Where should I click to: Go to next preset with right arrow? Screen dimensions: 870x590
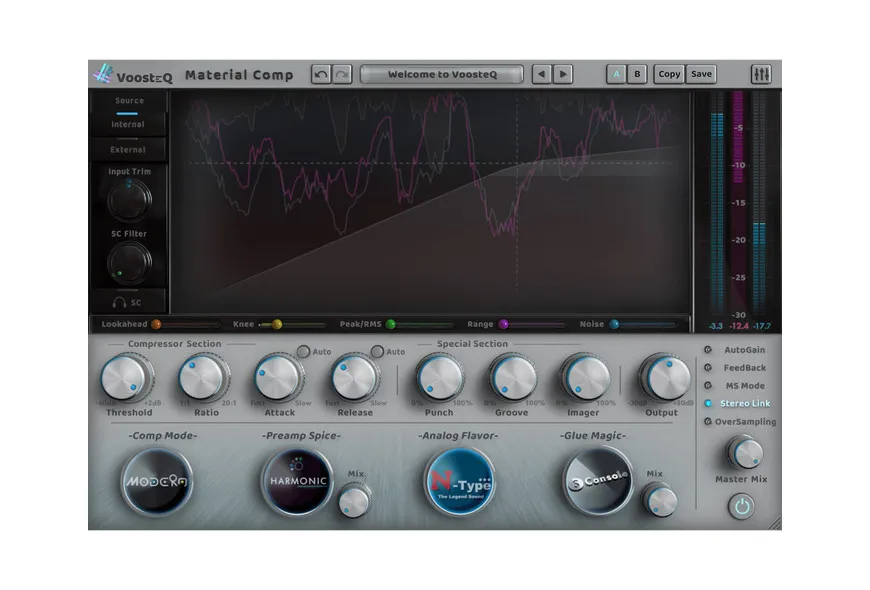point(563,74)
